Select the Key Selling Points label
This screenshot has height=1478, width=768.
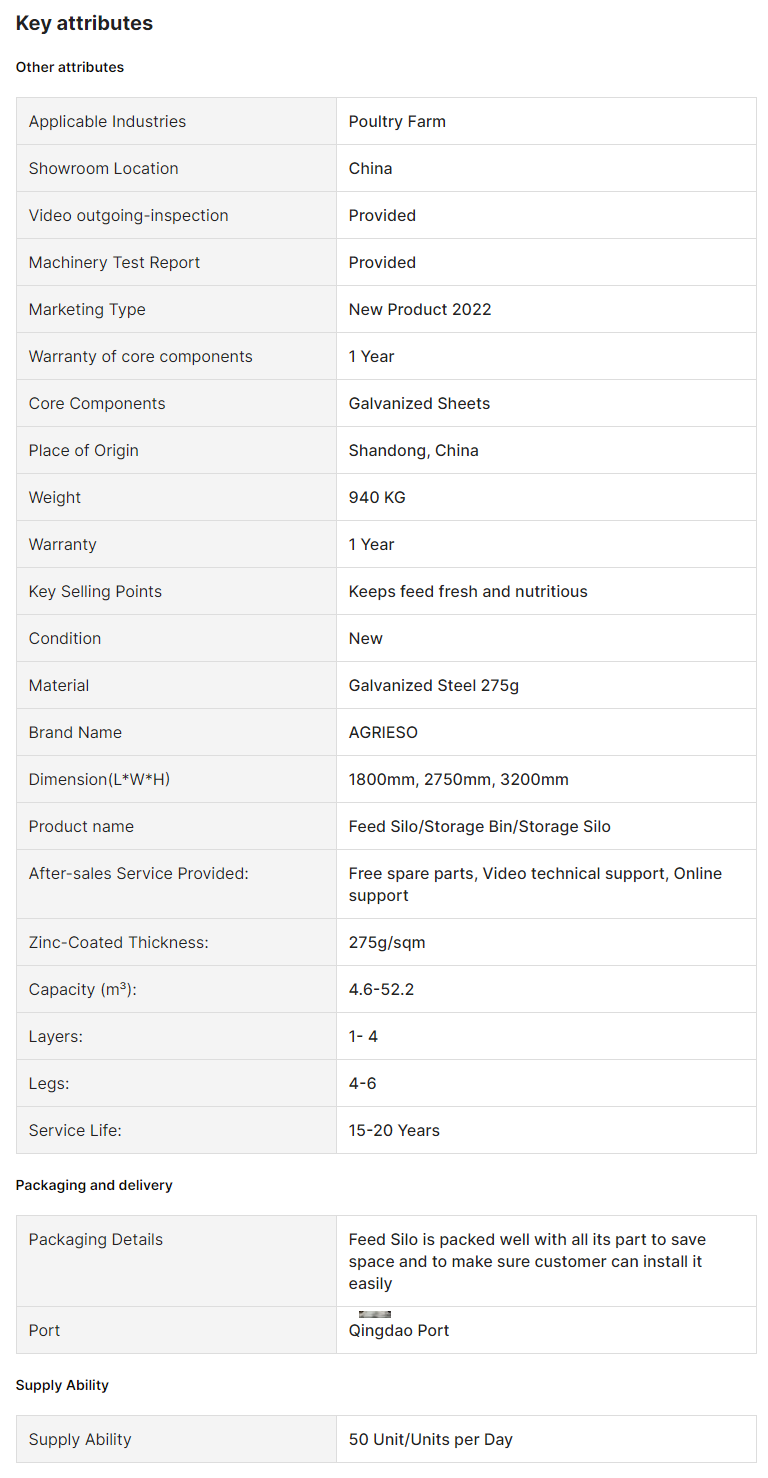pyautogui.click(x=95, y=591)
